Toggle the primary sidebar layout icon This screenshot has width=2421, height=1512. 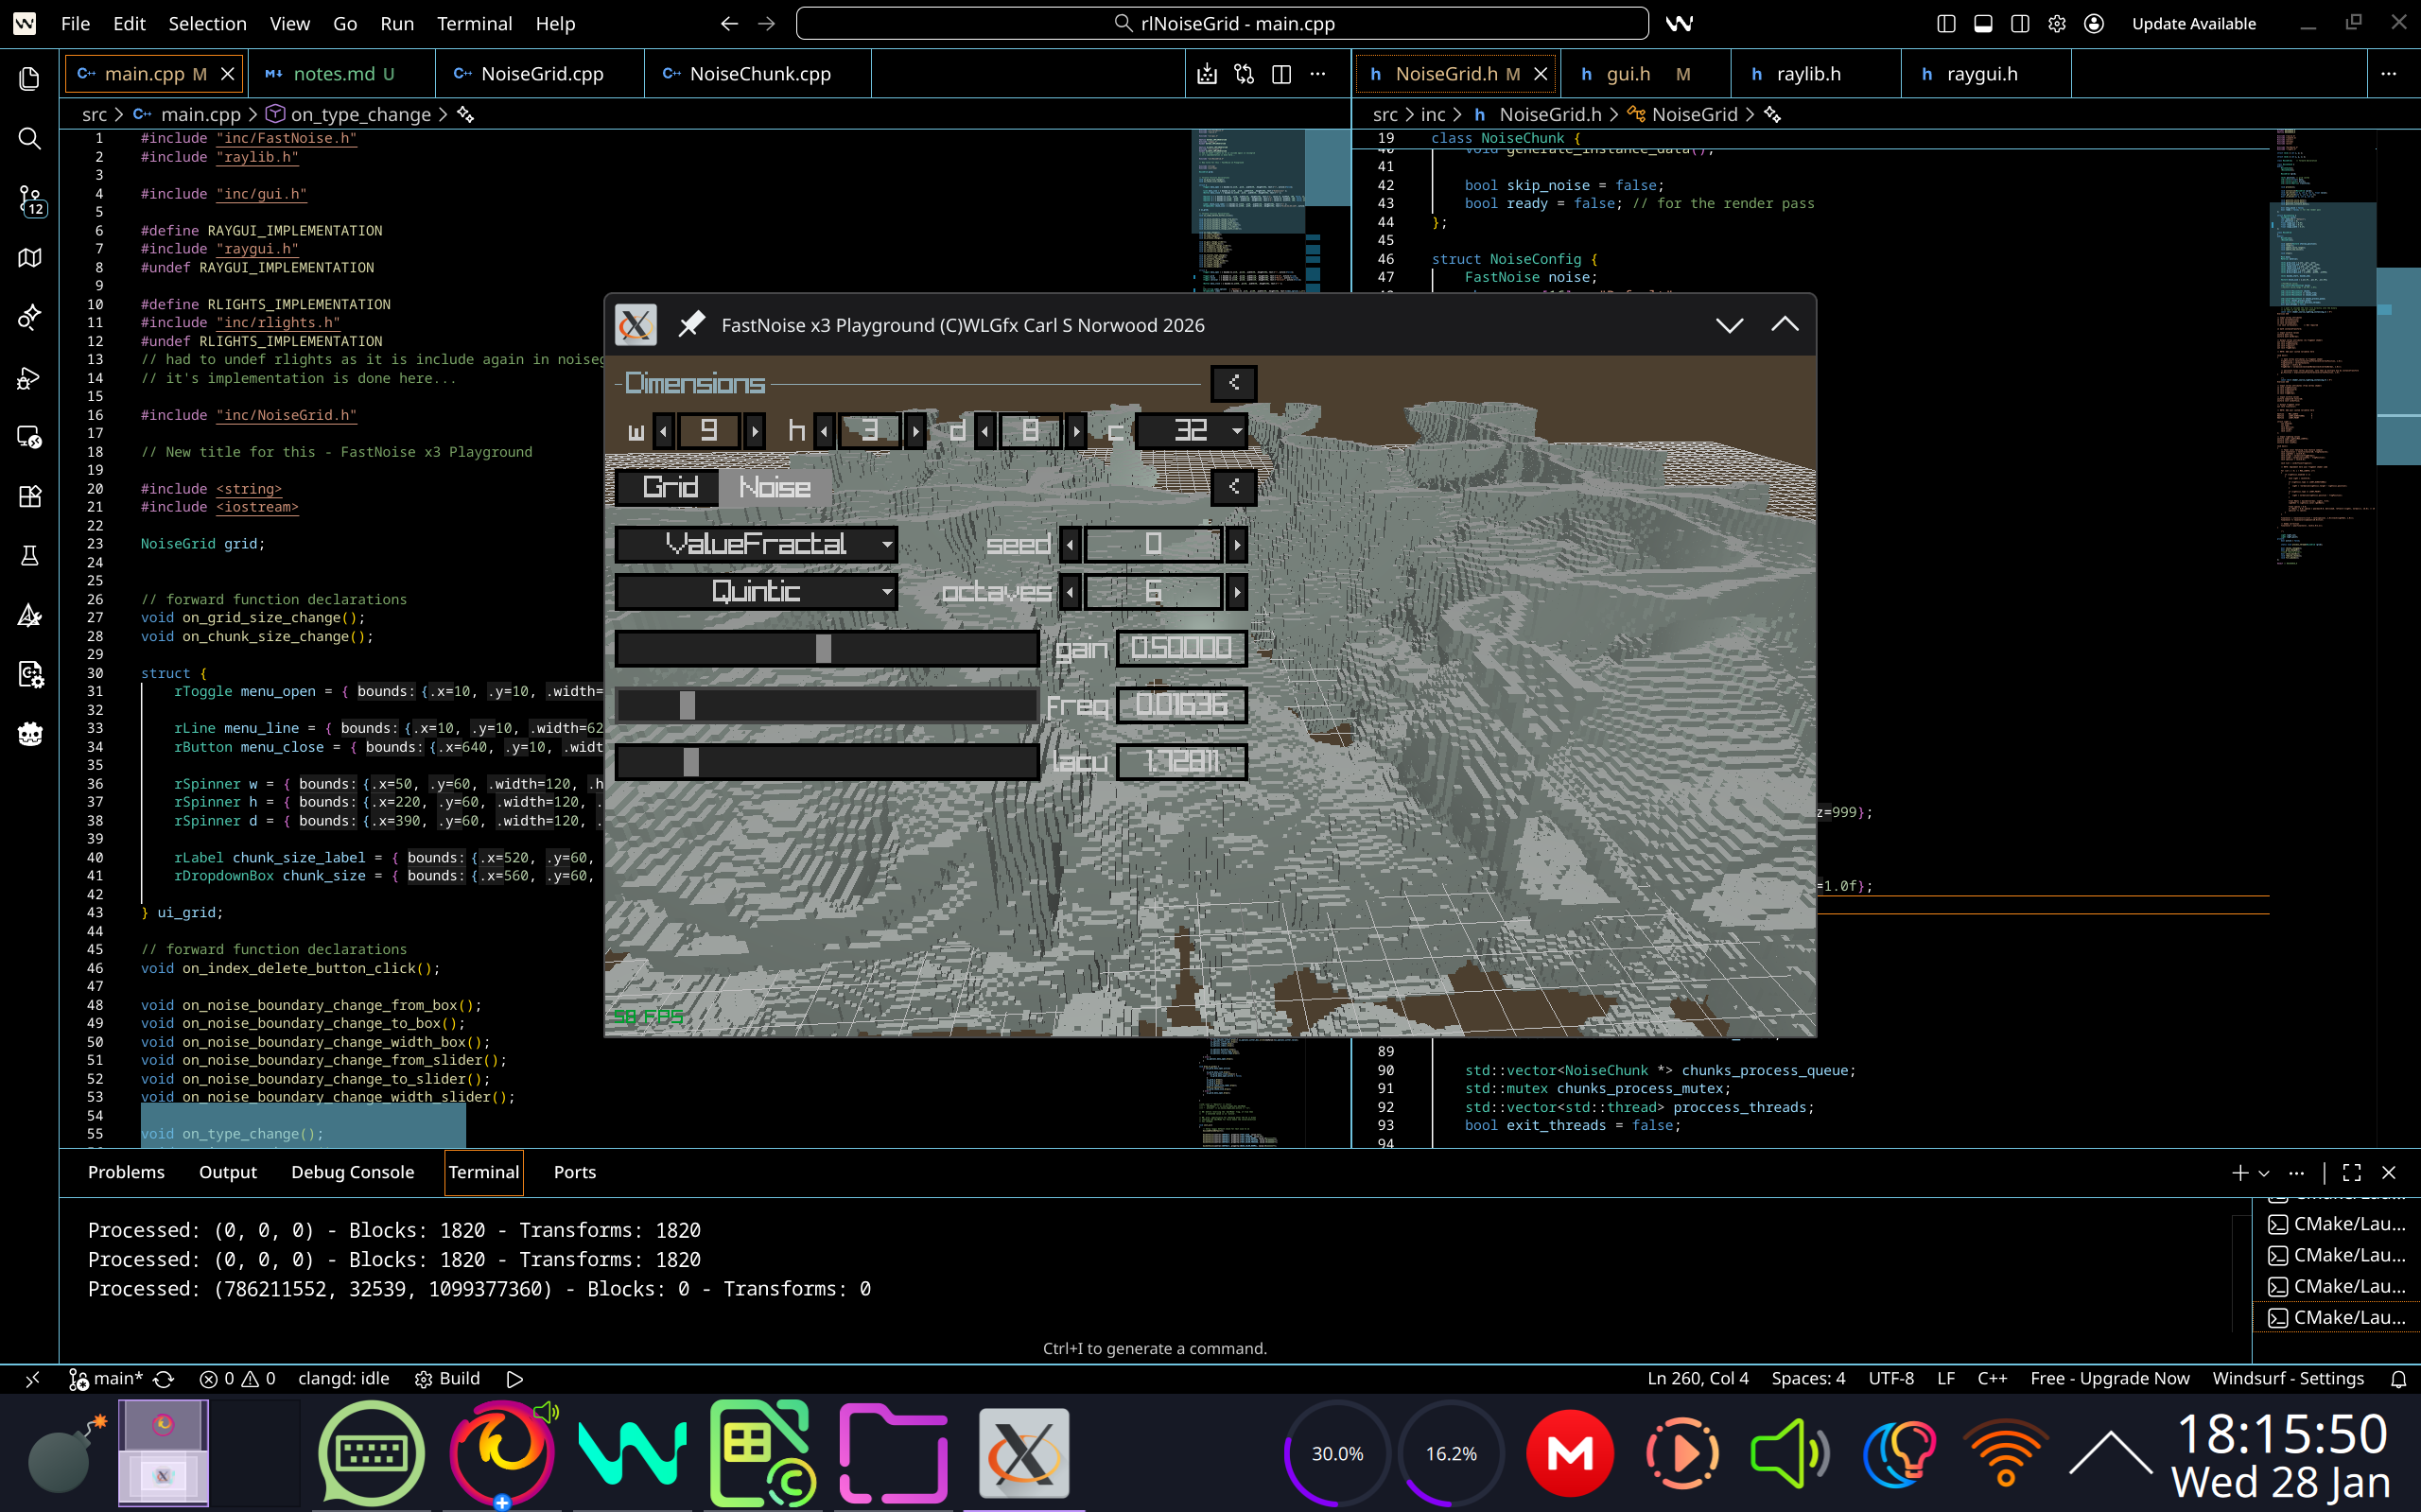pos(1946,23)
